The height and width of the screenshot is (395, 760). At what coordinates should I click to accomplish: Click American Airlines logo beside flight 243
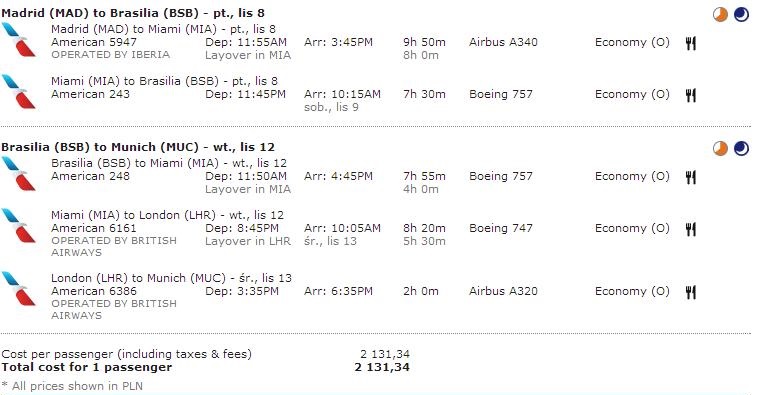point(19,92)
